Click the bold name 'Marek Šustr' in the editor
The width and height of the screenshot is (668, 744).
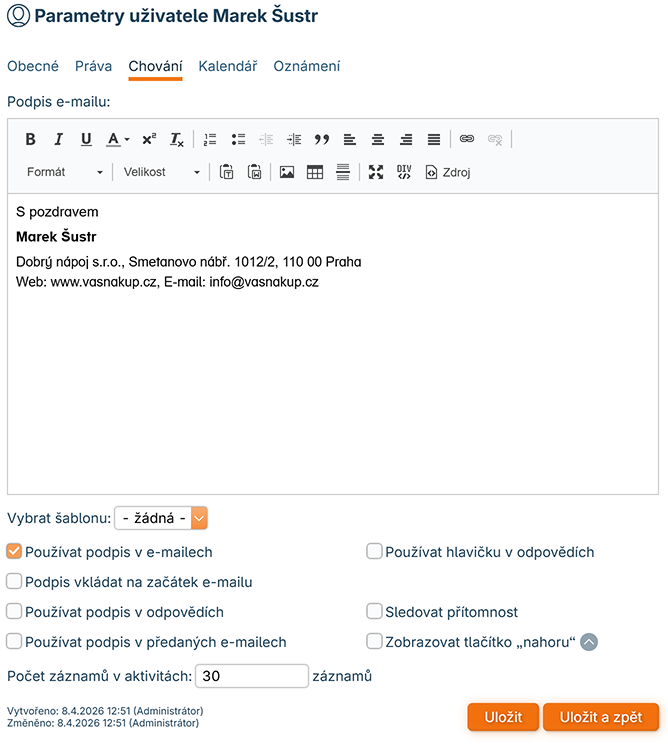[56, 236]
